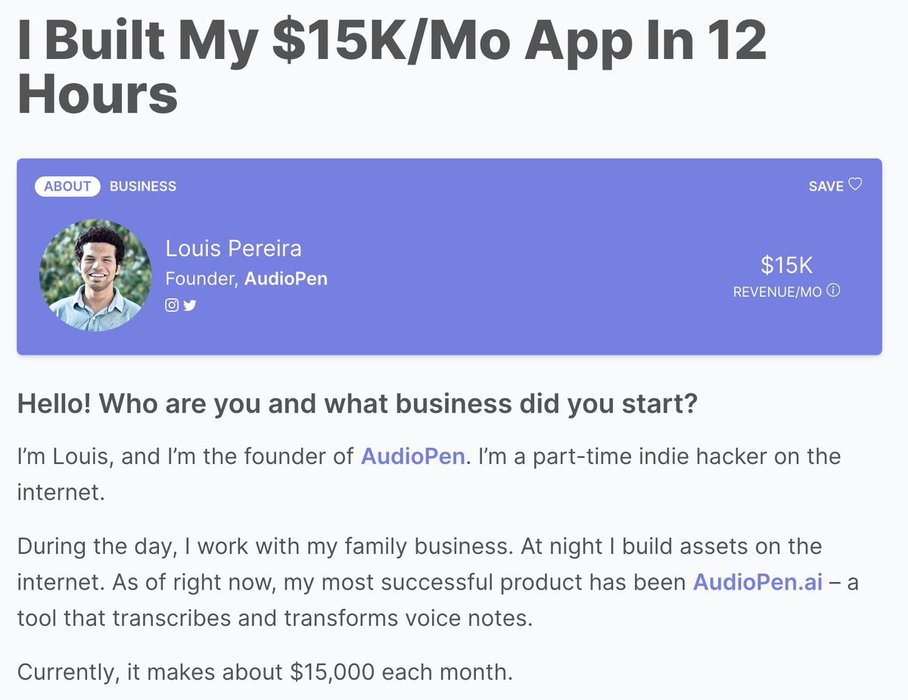Click the sentence about making $15,000 each month

pyautogui.click(x=265, y=672)
